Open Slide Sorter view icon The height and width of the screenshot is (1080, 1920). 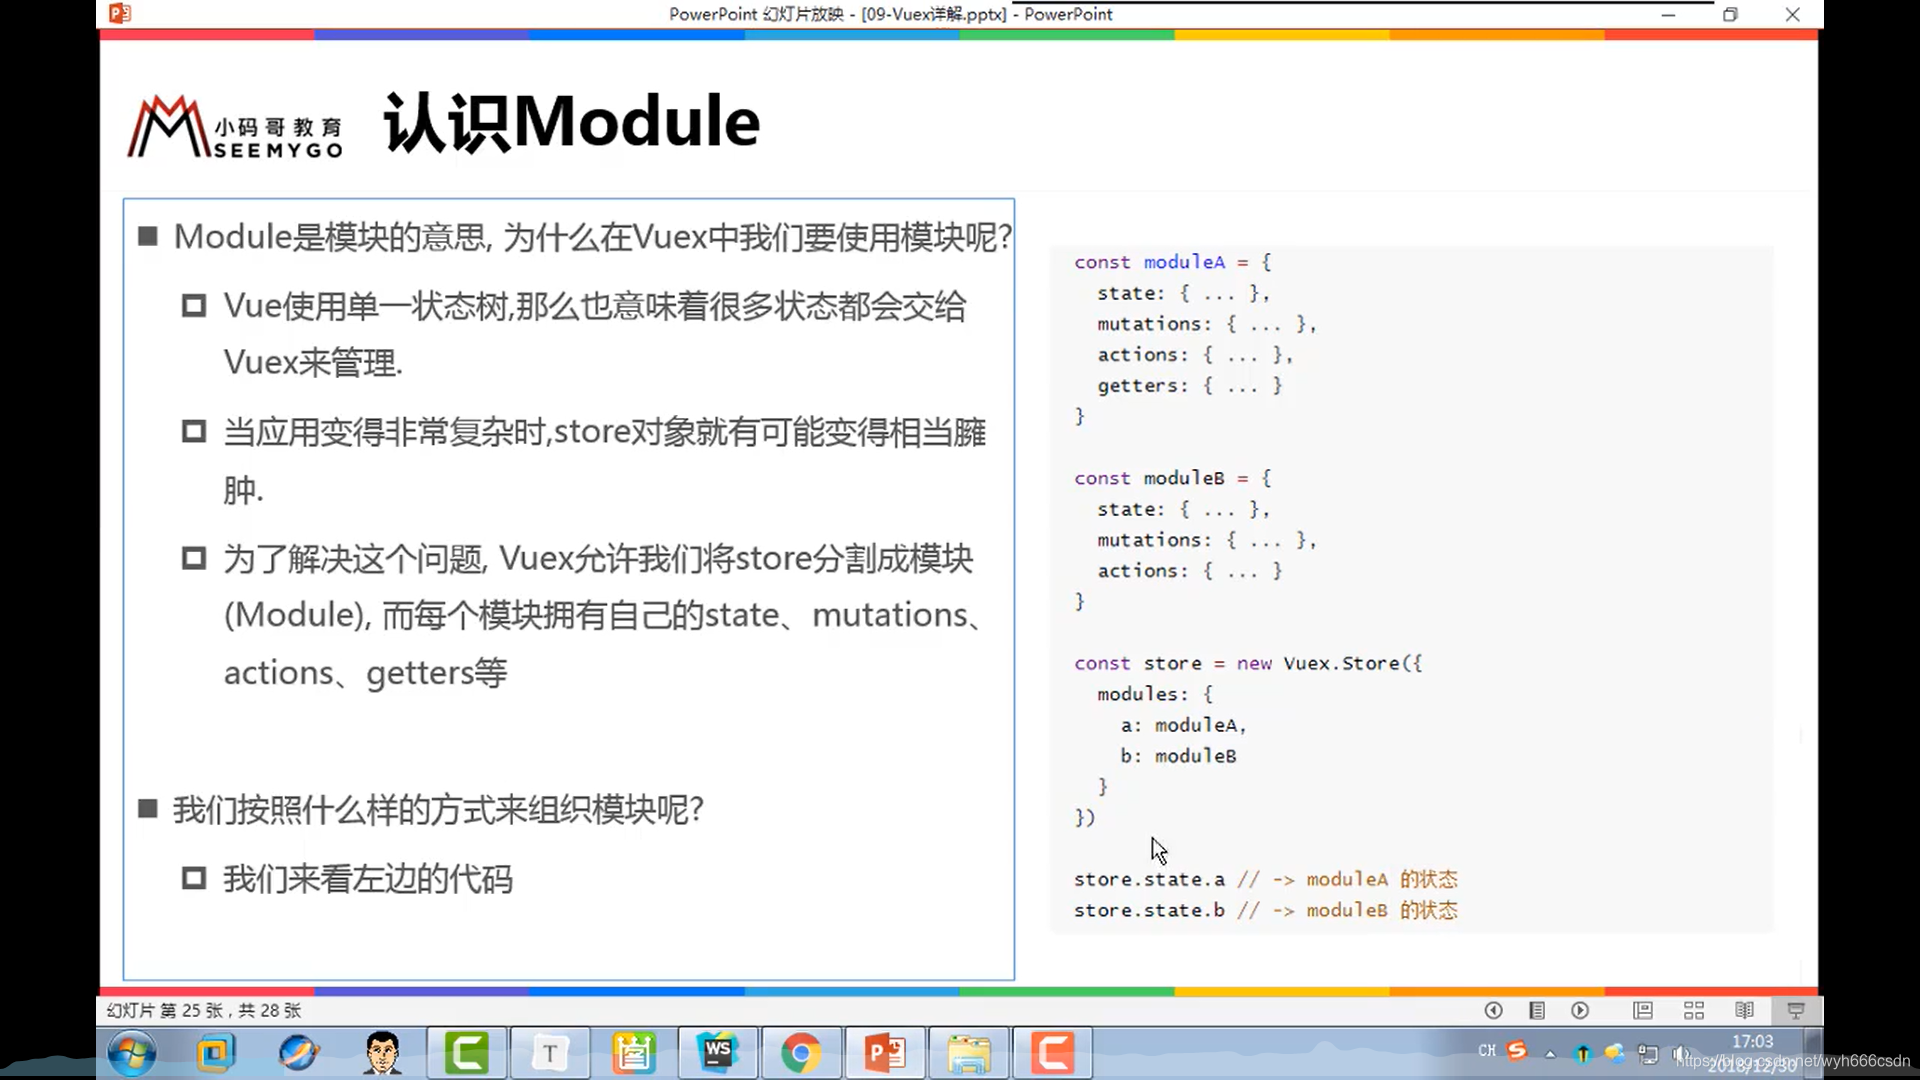(1694, 1010)
